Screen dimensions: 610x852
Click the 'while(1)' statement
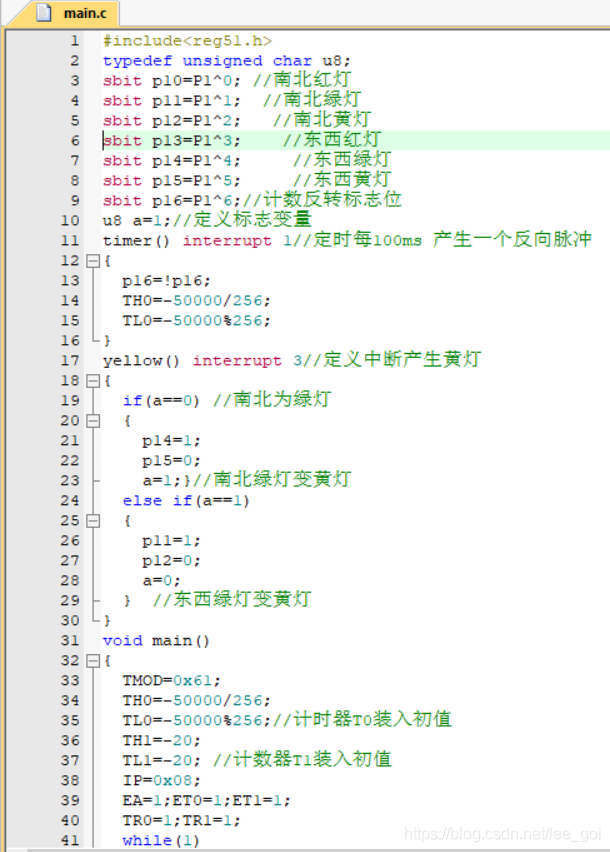161,841
